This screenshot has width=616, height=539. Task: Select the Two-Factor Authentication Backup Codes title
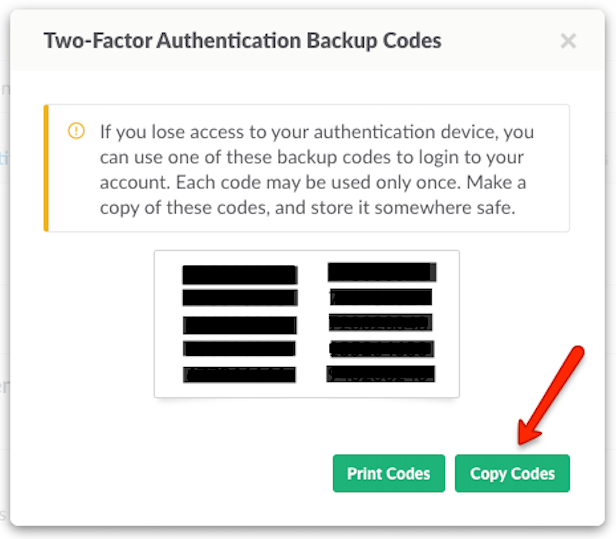[242, 41]
